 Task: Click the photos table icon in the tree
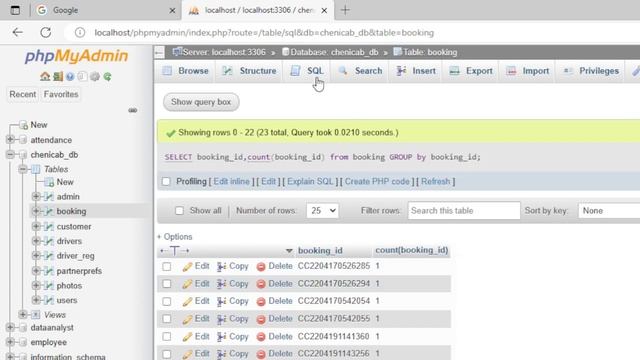[x=49, y=285]
